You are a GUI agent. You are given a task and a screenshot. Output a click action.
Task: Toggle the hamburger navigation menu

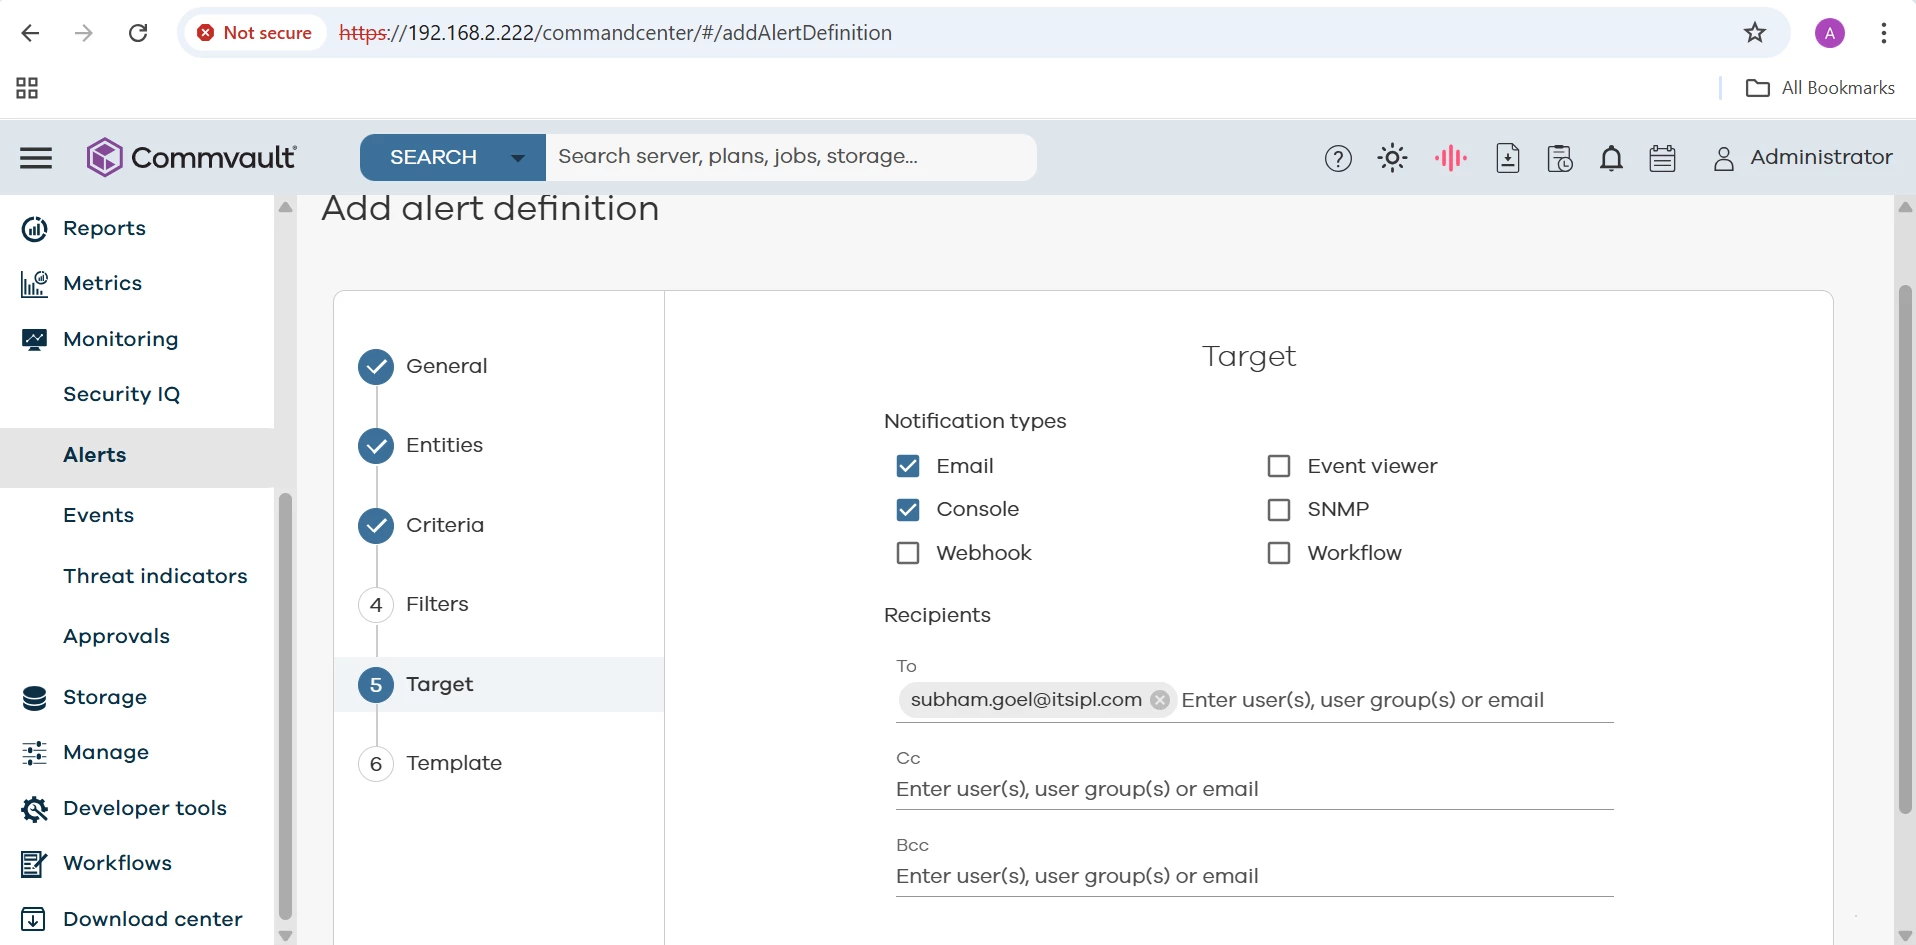coord(36,158)
